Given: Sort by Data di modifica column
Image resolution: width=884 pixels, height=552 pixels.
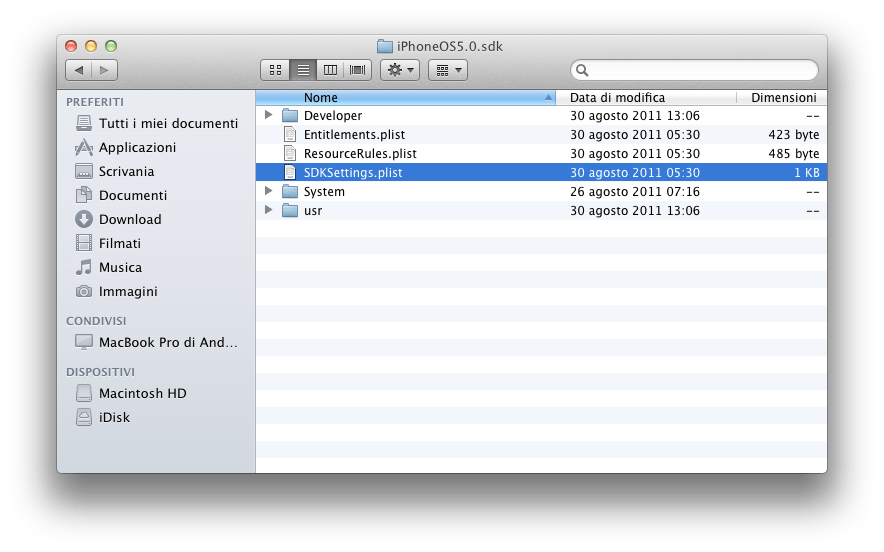Looking at the screenshot, I should pyautogui.click(x=646, y=98).
